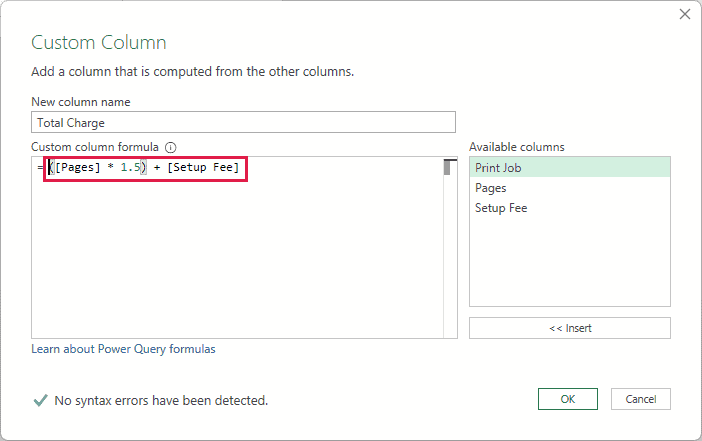
Task: Select Pages in Available columns
Action: [569, 188]
